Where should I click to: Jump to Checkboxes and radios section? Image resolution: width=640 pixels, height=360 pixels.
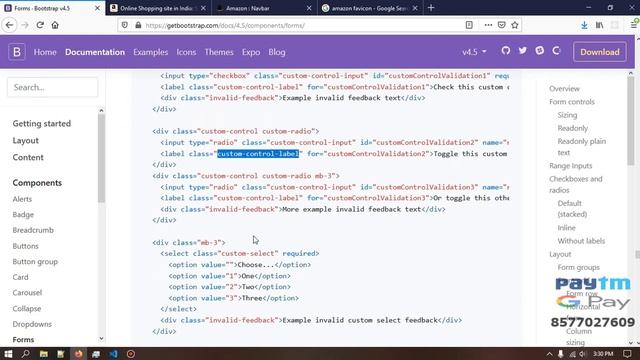[576, 184]
